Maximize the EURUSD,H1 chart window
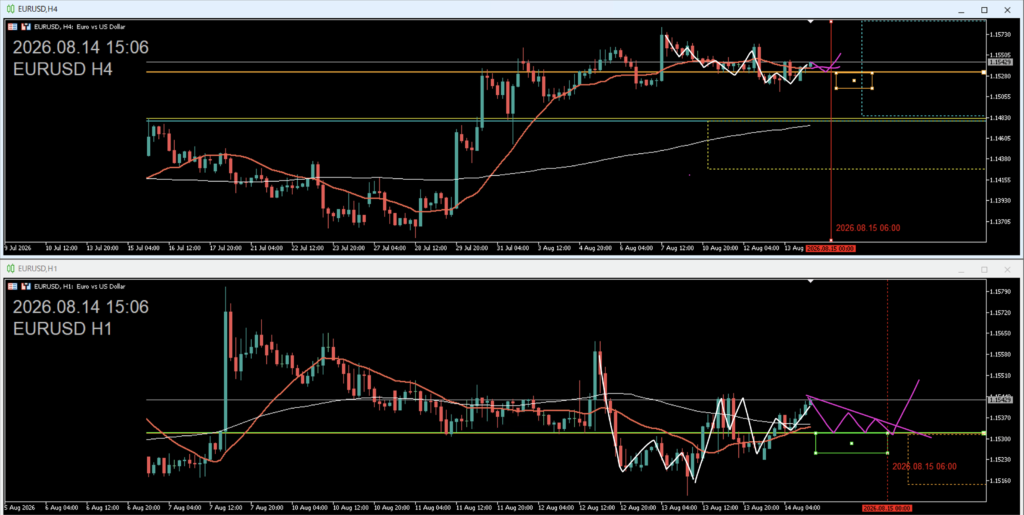1024x515 pixels. point(984,270)
